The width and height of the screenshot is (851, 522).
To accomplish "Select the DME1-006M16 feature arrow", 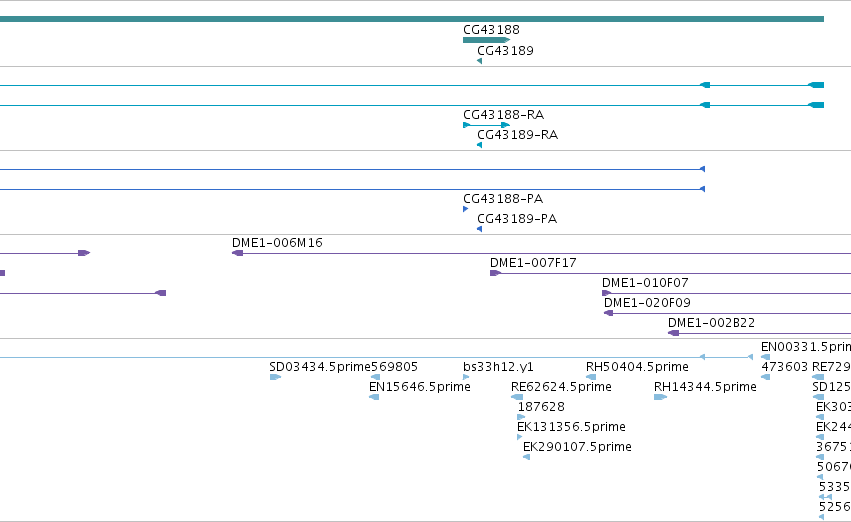I will 237,253.
